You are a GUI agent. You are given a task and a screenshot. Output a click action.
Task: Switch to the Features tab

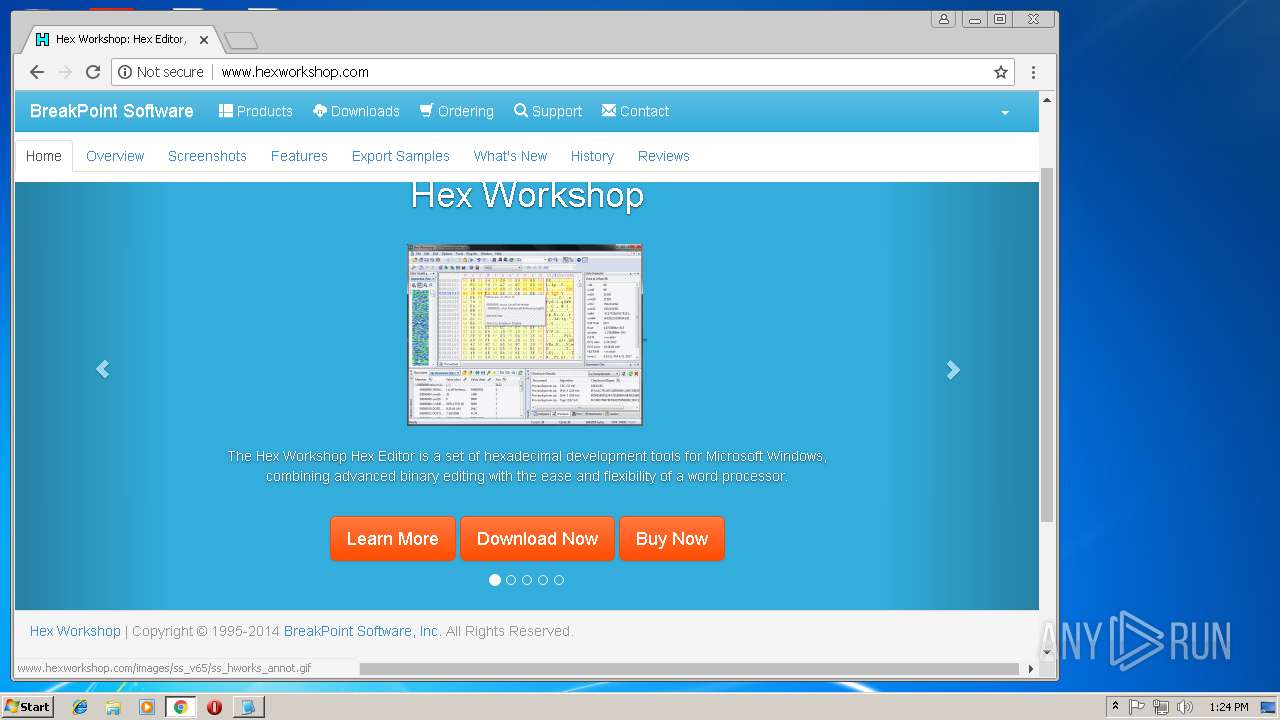point(299,156)
